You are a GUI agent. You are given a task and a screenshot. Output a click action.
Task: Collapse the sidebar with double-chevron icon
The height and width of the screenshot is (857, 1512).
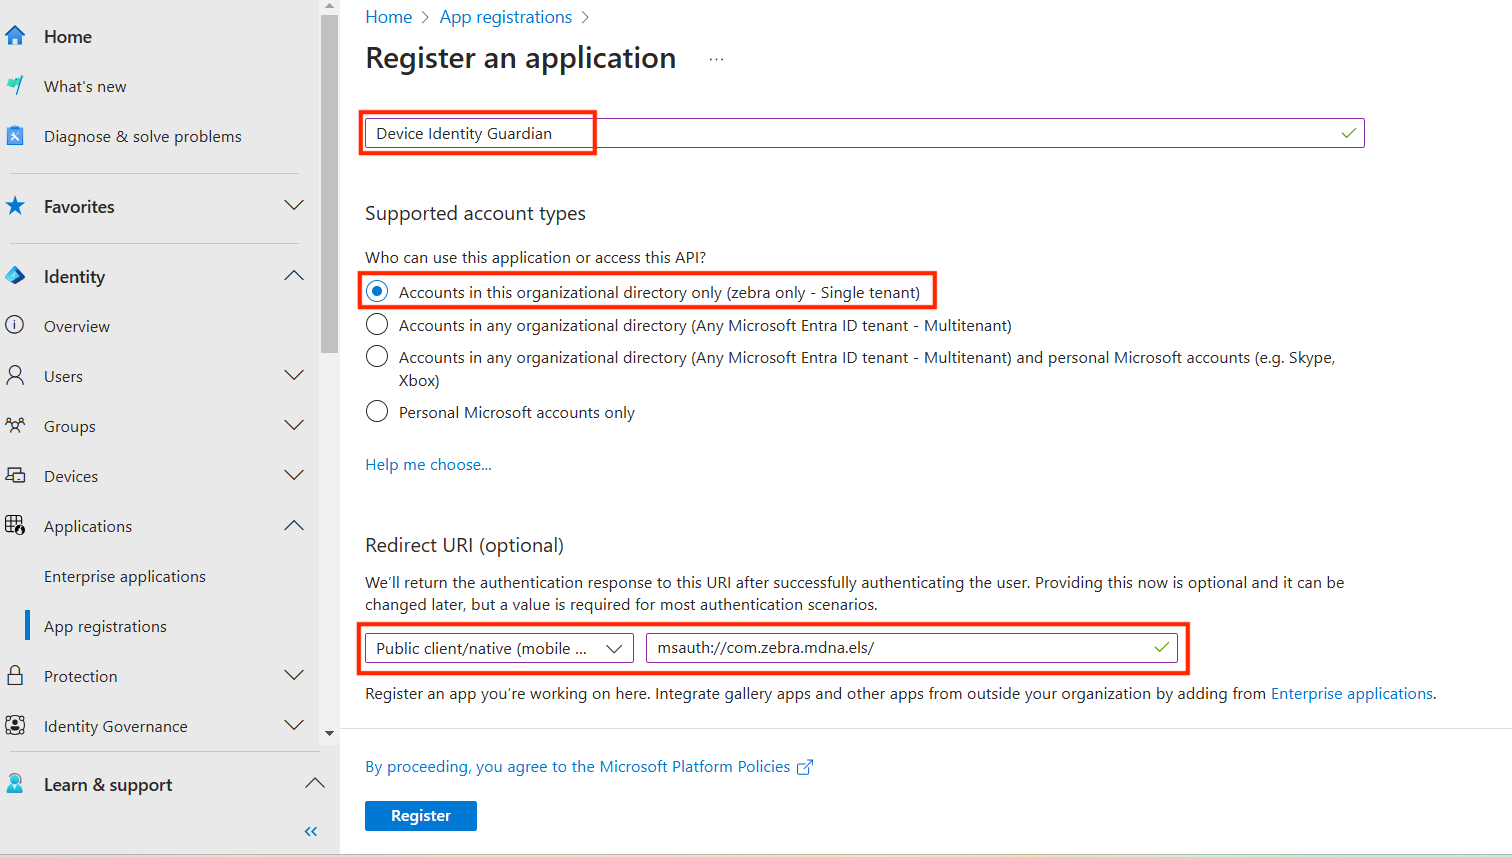(311, 831)
